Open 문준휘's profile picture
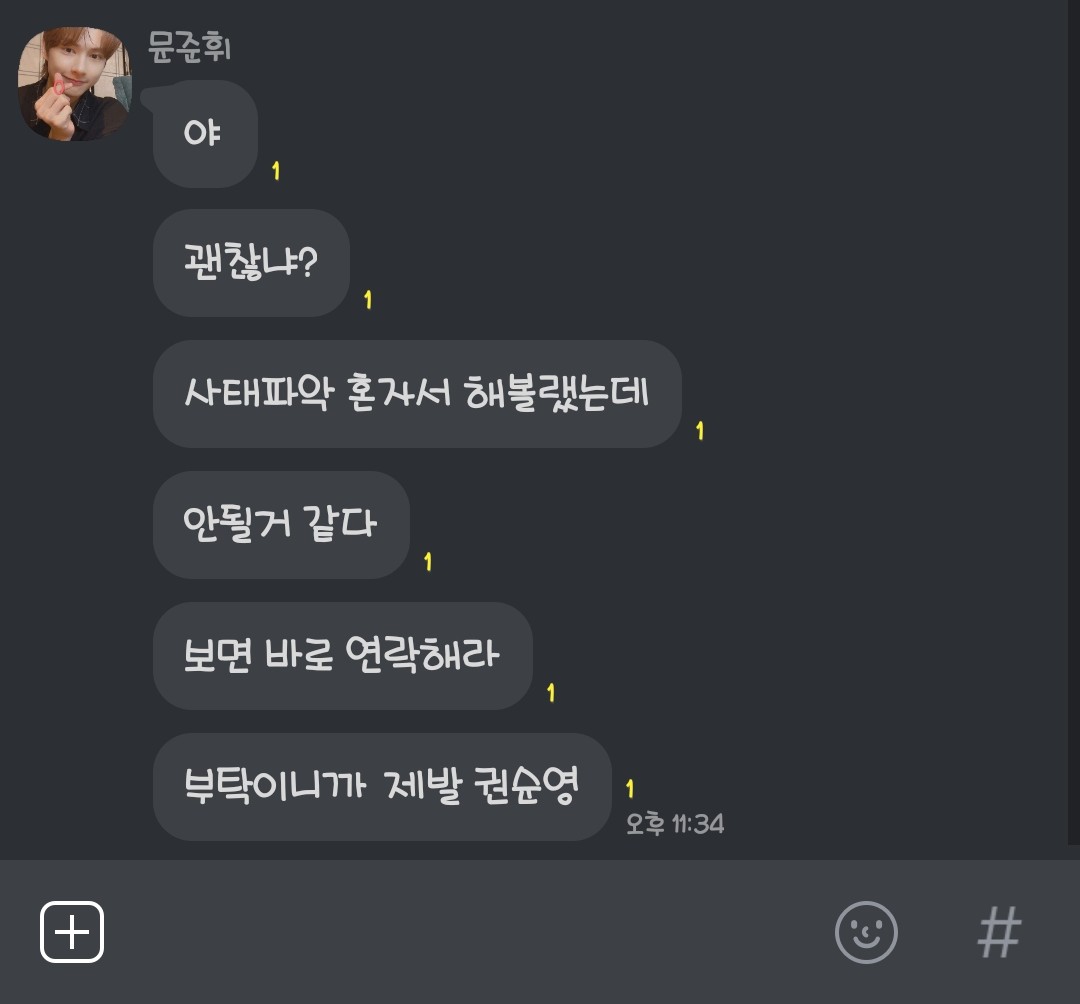The image size is (1080, 1004). [x=74, y=83]
